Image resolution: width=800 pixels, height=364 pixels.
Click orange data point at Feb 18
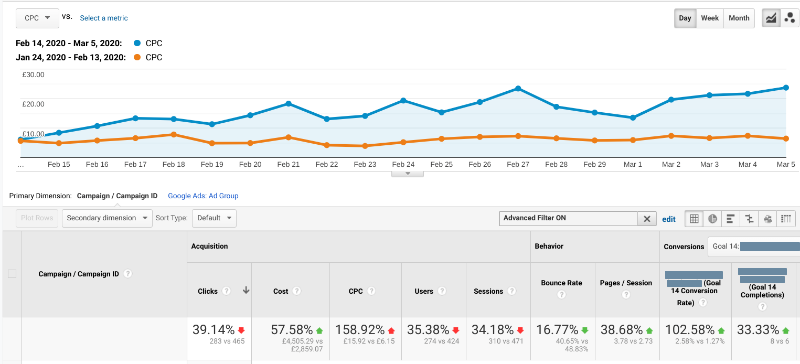click(x=173, y=134)
